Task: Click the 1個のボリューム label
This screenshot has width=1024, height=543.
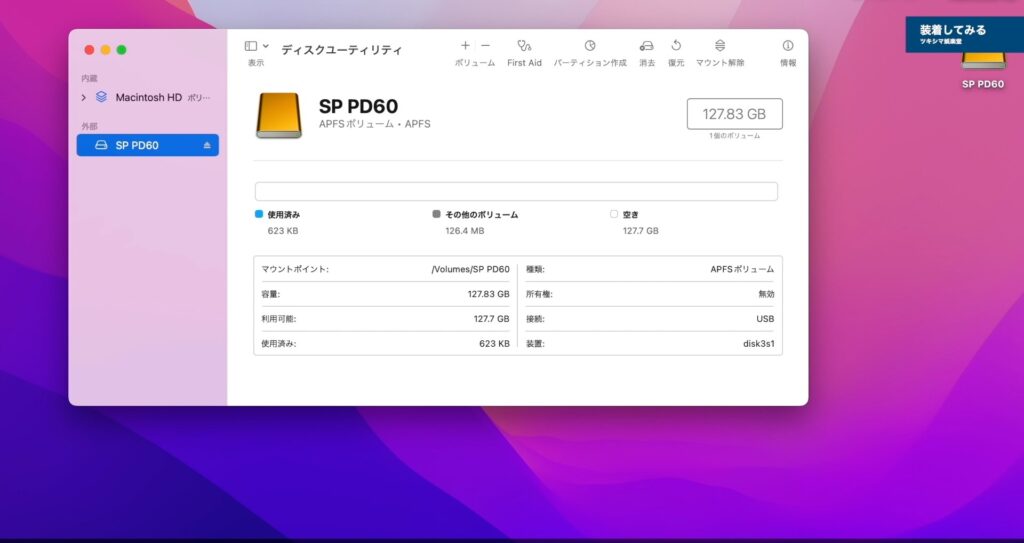Action: point(735,136)
